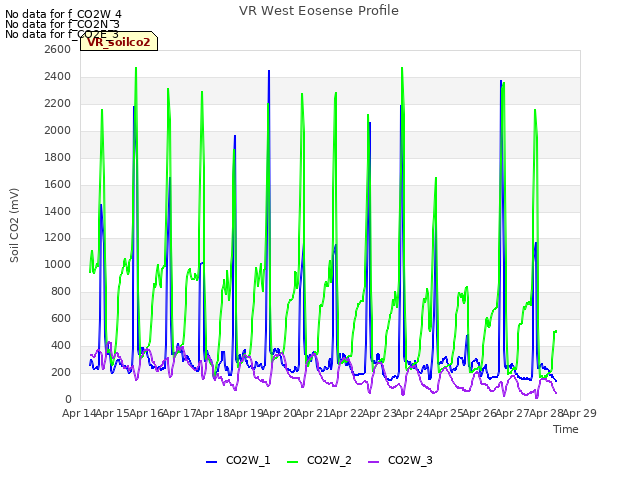Click the Time axis label
The height and width of the screenshot is (480, 640).
566,429
